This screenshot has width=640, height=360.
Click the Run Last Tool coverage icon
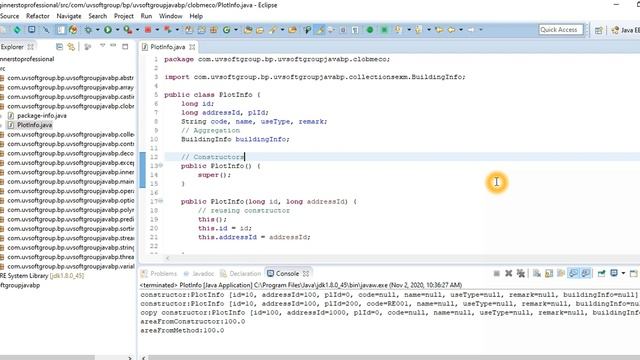tap(128, 30)
